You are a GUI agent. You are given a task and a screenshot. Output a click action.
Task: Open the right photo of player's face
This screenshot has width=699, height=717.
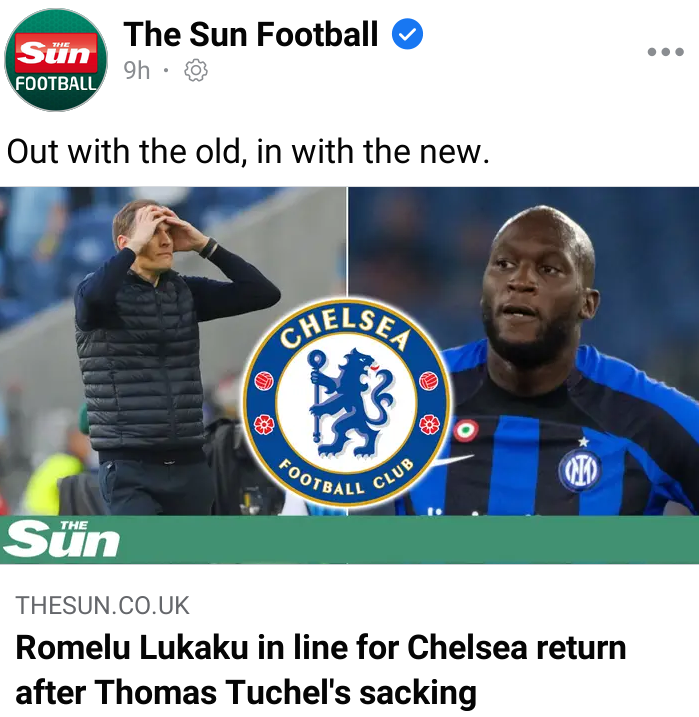tap(524, 351)
